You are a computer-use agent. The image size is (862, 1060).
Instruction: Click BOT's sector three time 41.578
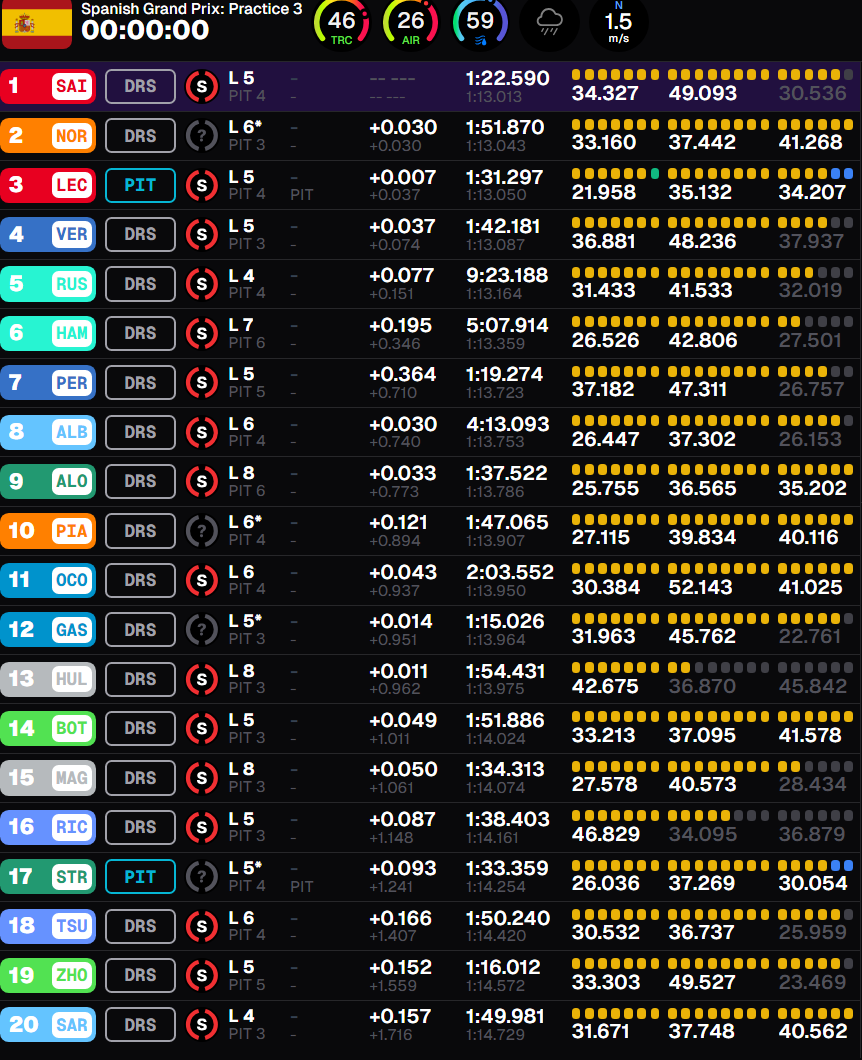pyautogui.click(x=811, y=736)
